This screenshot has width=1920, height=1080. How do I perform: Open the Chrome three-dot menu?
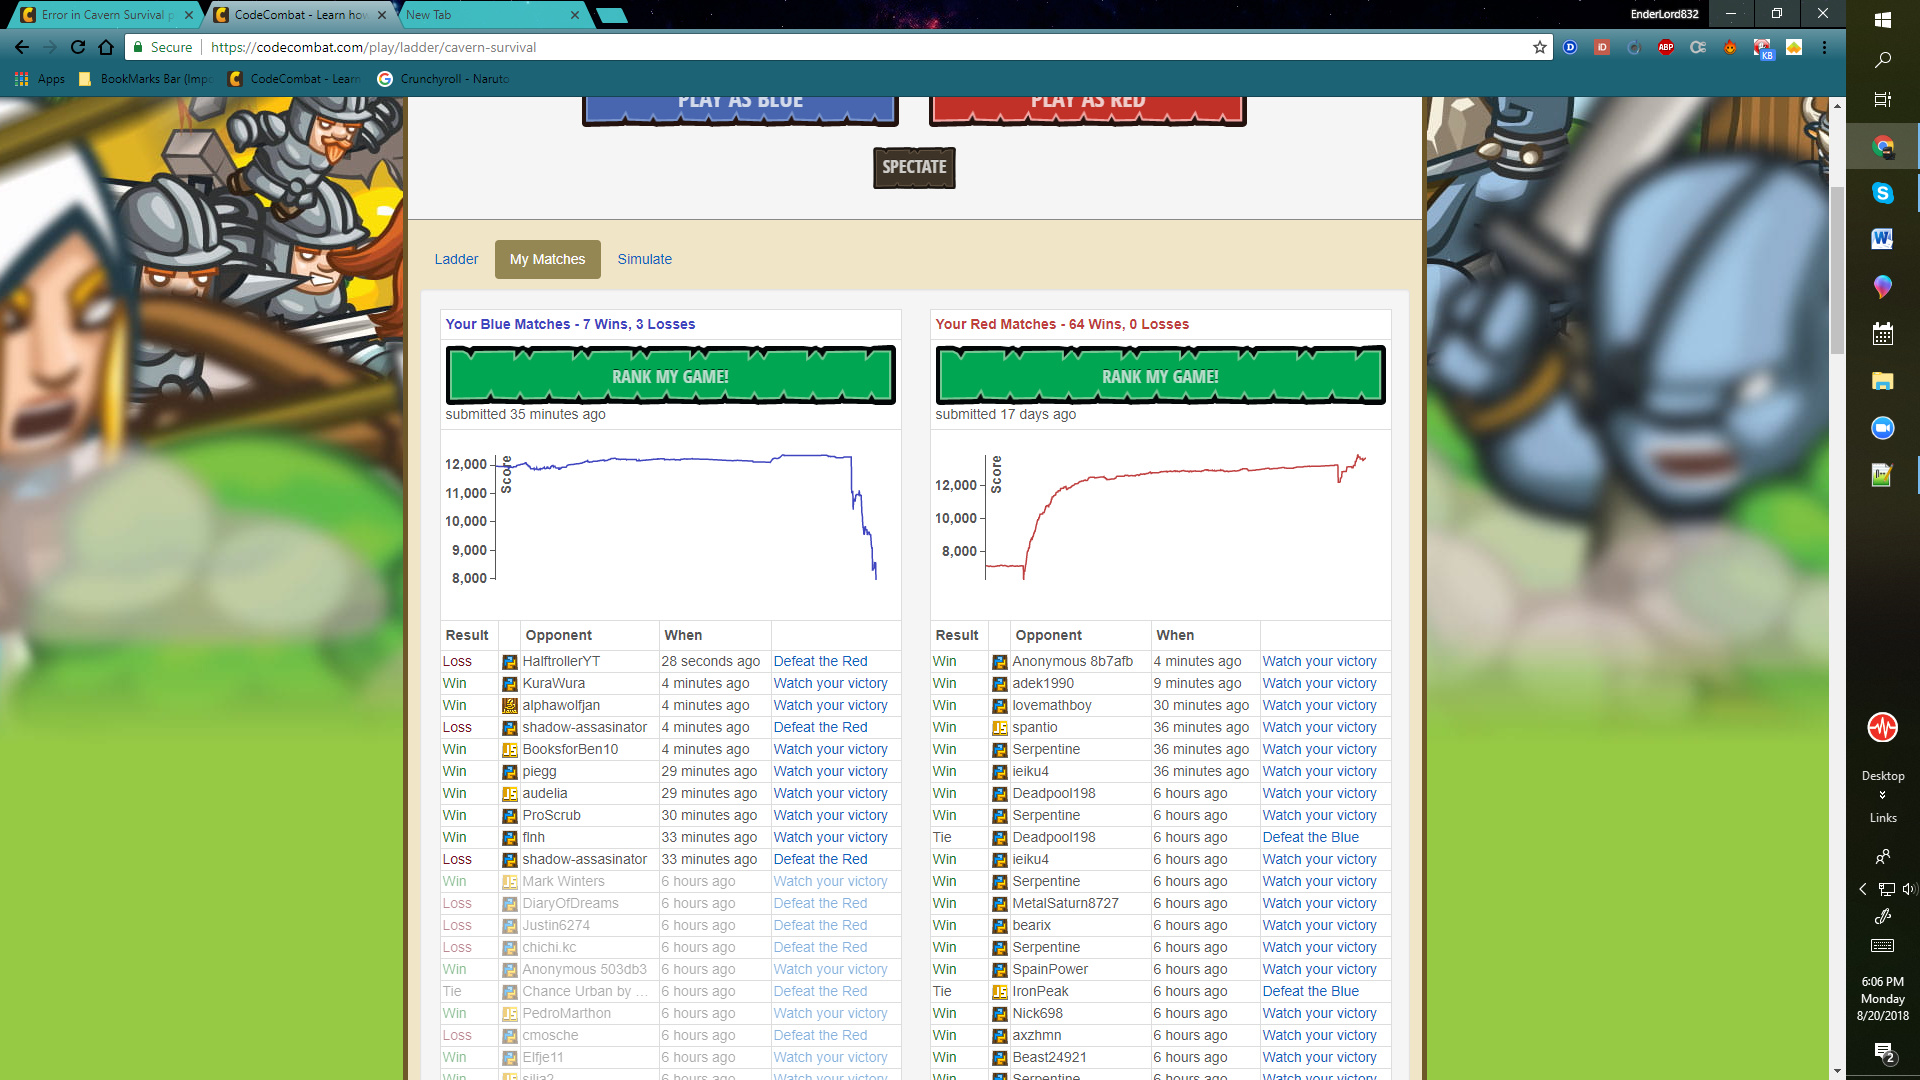click(1825, 47)
